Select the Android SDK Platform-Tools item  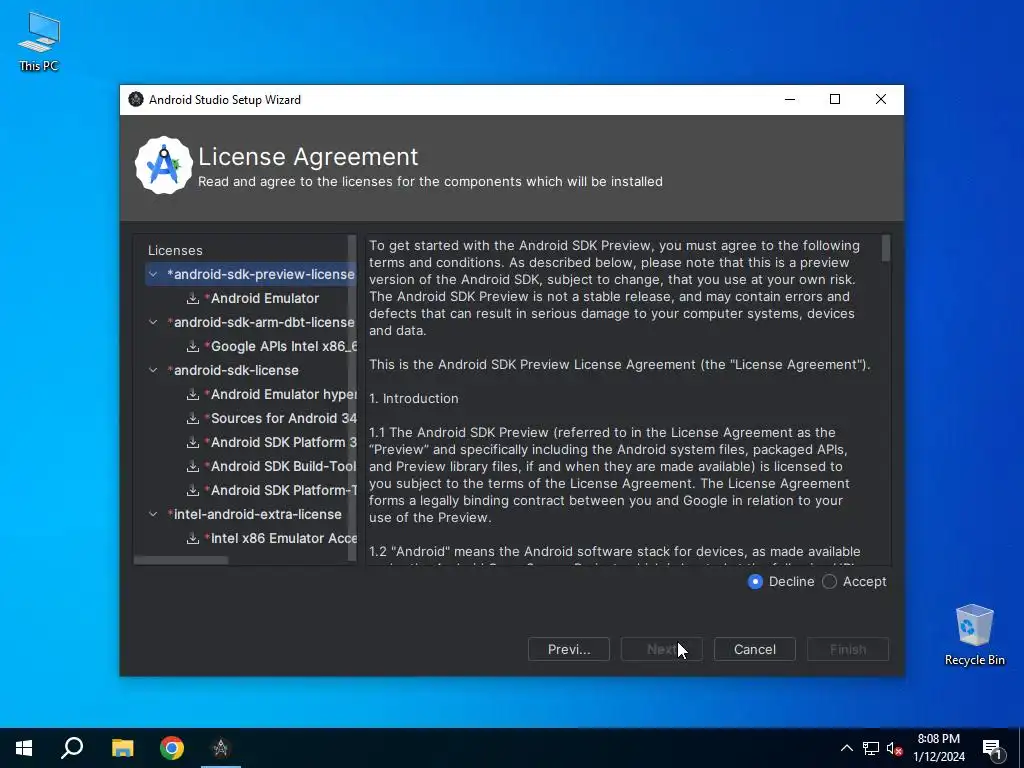[x=281, y=490]
